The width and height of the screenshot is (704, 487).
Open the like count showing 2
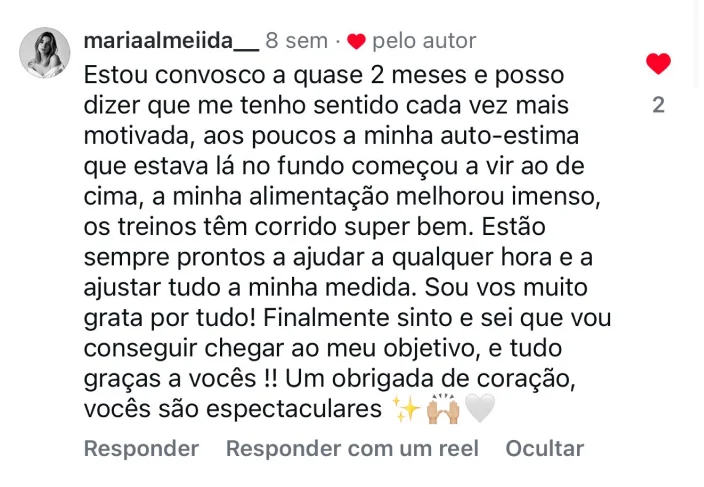pos(658,104)
